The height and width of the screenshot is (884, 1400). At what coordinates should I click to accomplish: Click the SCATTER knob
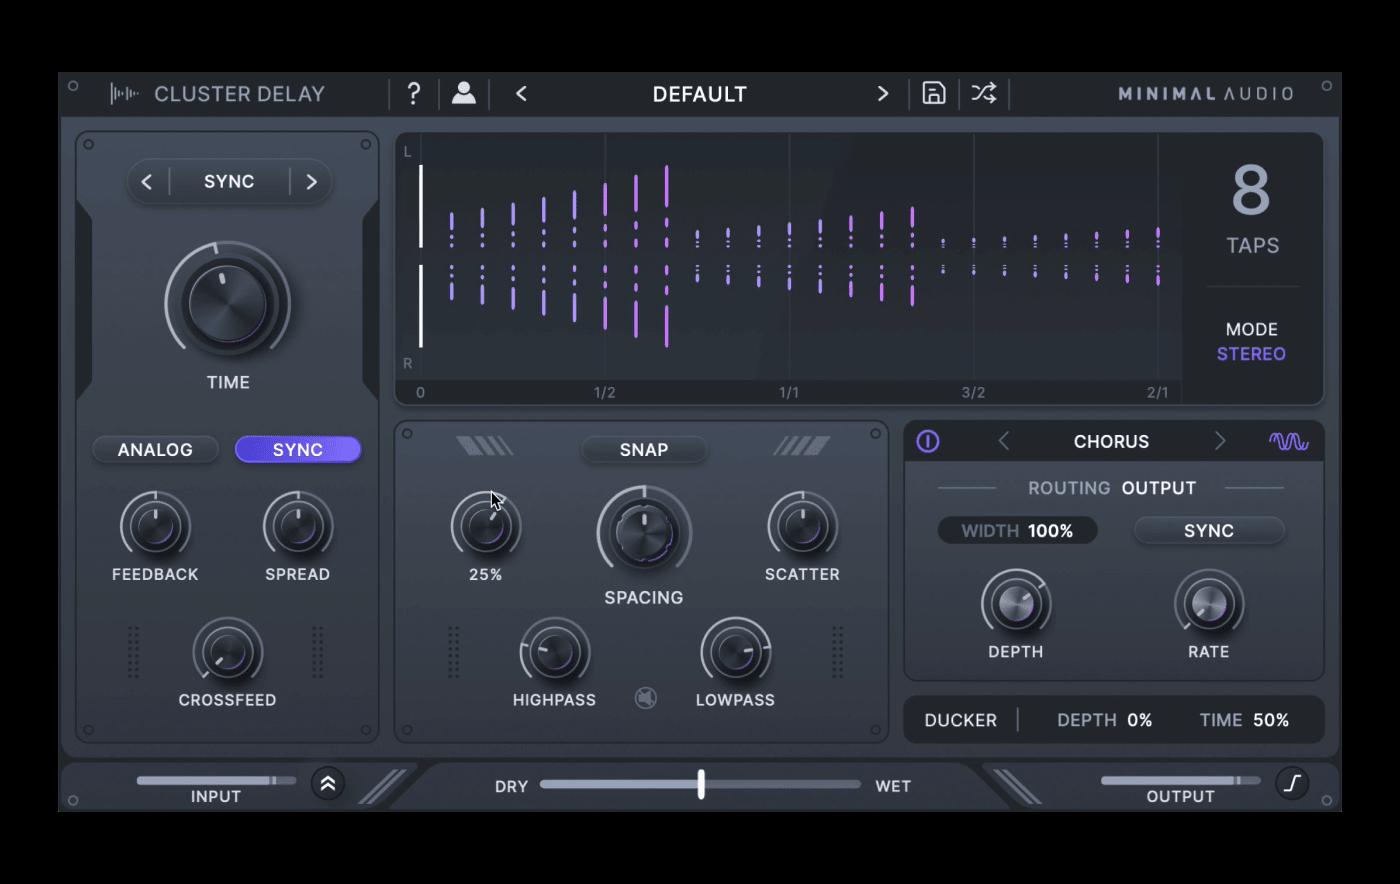[x=802, y=526]
